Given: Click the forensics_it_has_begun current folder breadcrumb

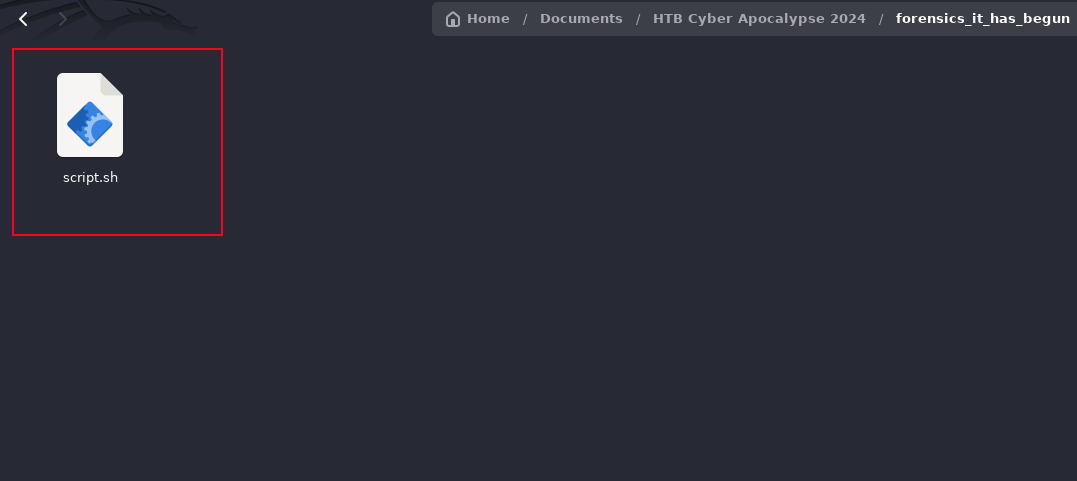Looking at the screenshot, I should coord(982,19).
